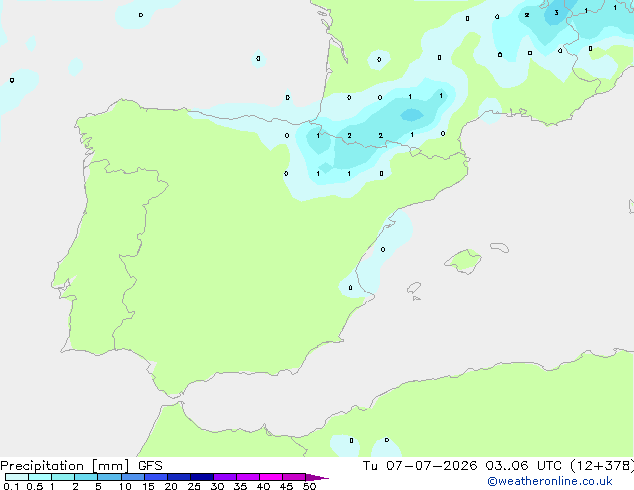Click the "Precipitation [mm] GFS" title text
The image size is (634, 490).
81,466
